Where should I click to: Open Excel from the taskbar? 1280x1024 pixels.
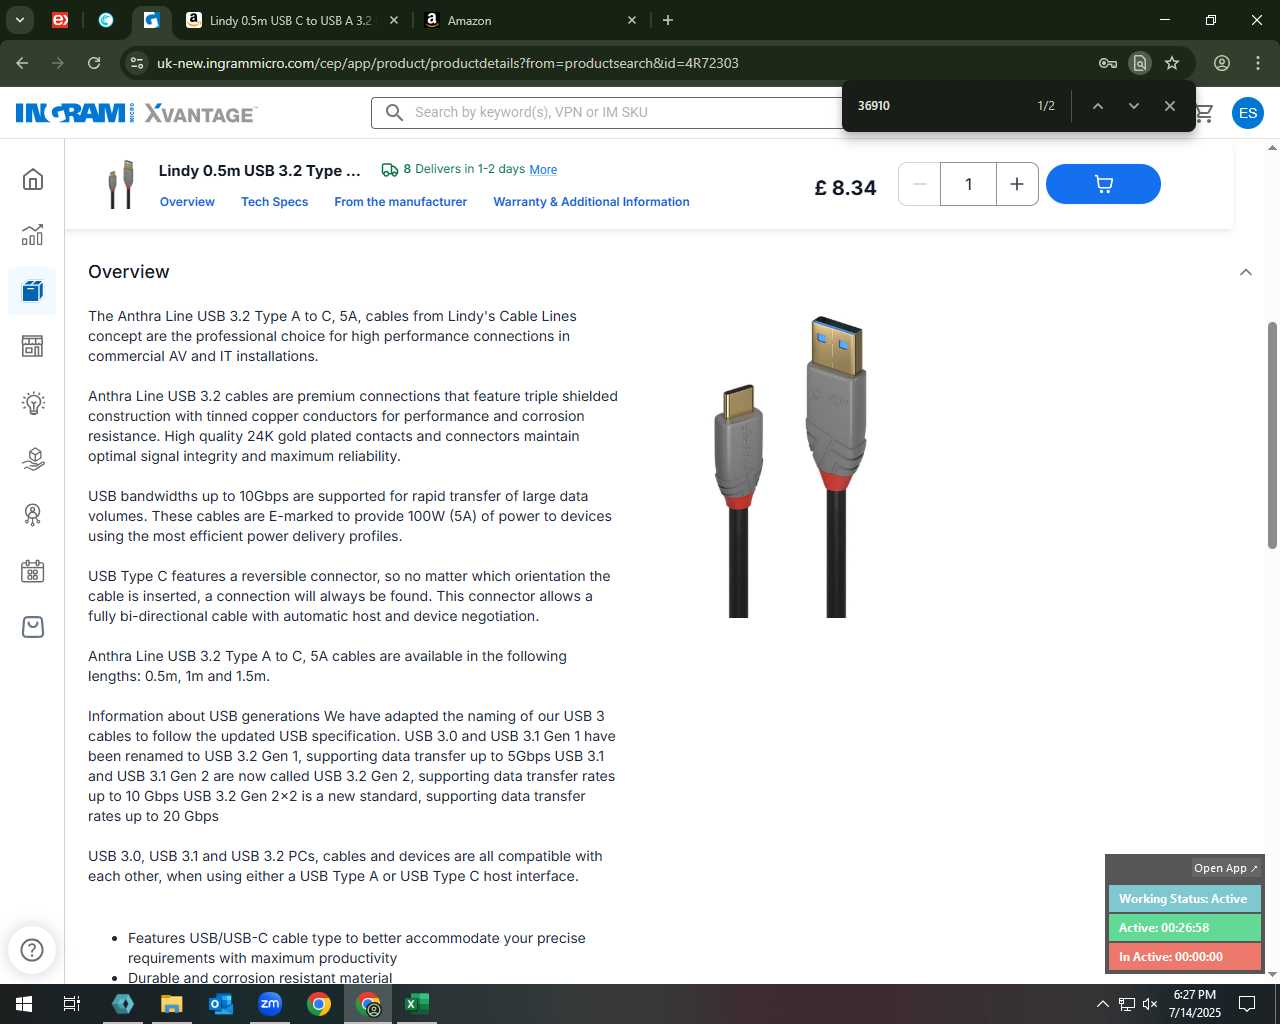point(416,1004)
